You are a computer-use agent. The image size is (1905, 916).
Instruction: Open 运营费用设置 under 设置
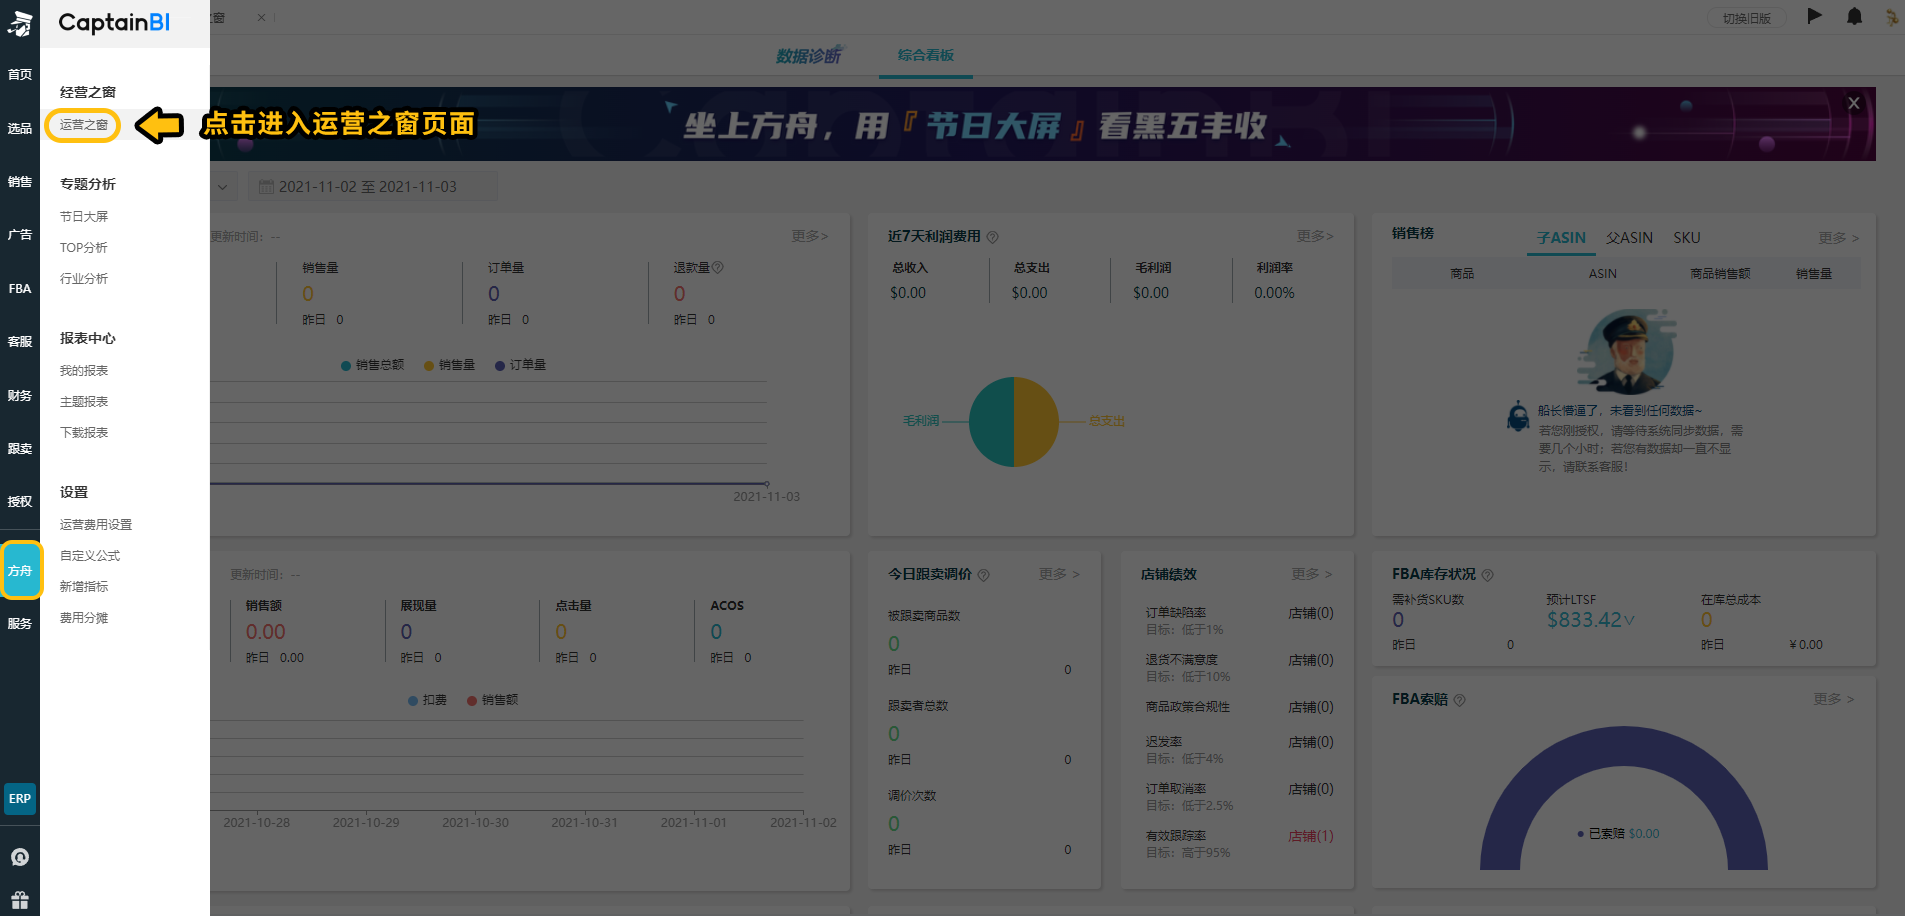[96, 524]
